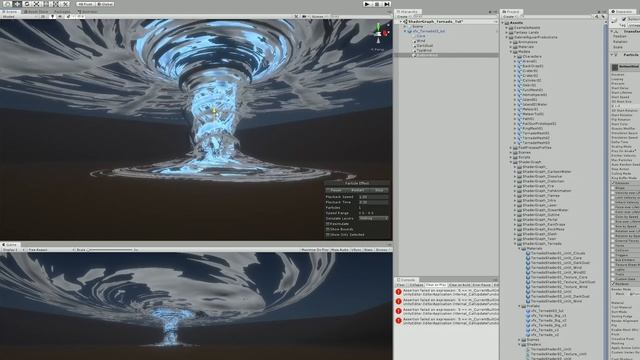Image resolution: width=640 pixels, height=360 pixels.
Task: Collapse the Assets root folder
Action: (x=503, y=23)
